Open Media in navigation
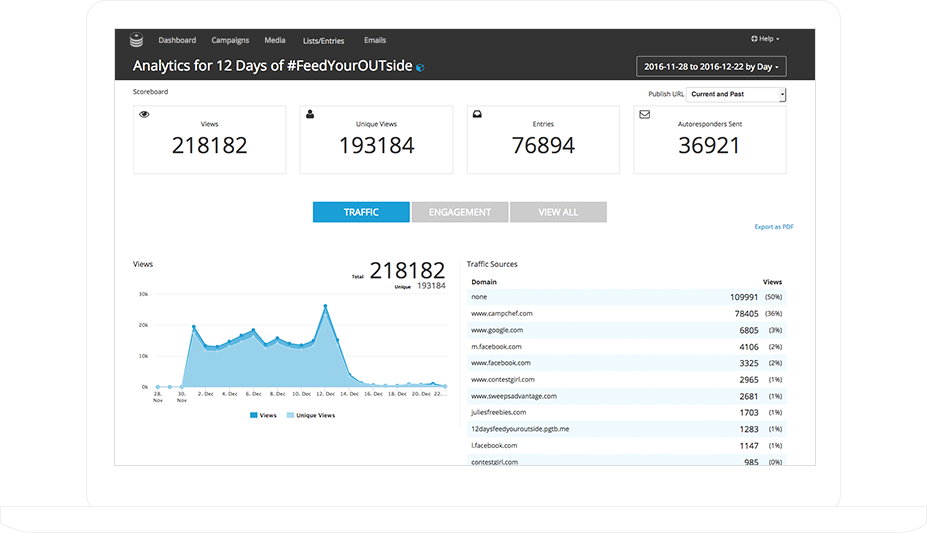 (275, 40)
